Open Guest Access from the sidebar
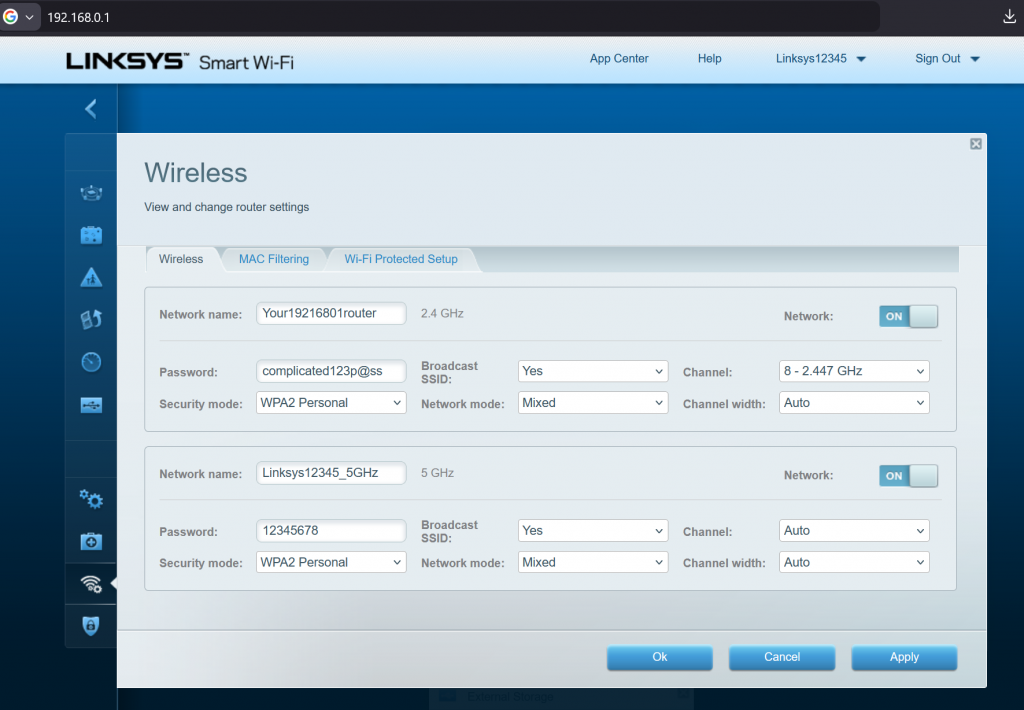The width and height of the screenshot is (1024, 710). click(x=91, y=234)
